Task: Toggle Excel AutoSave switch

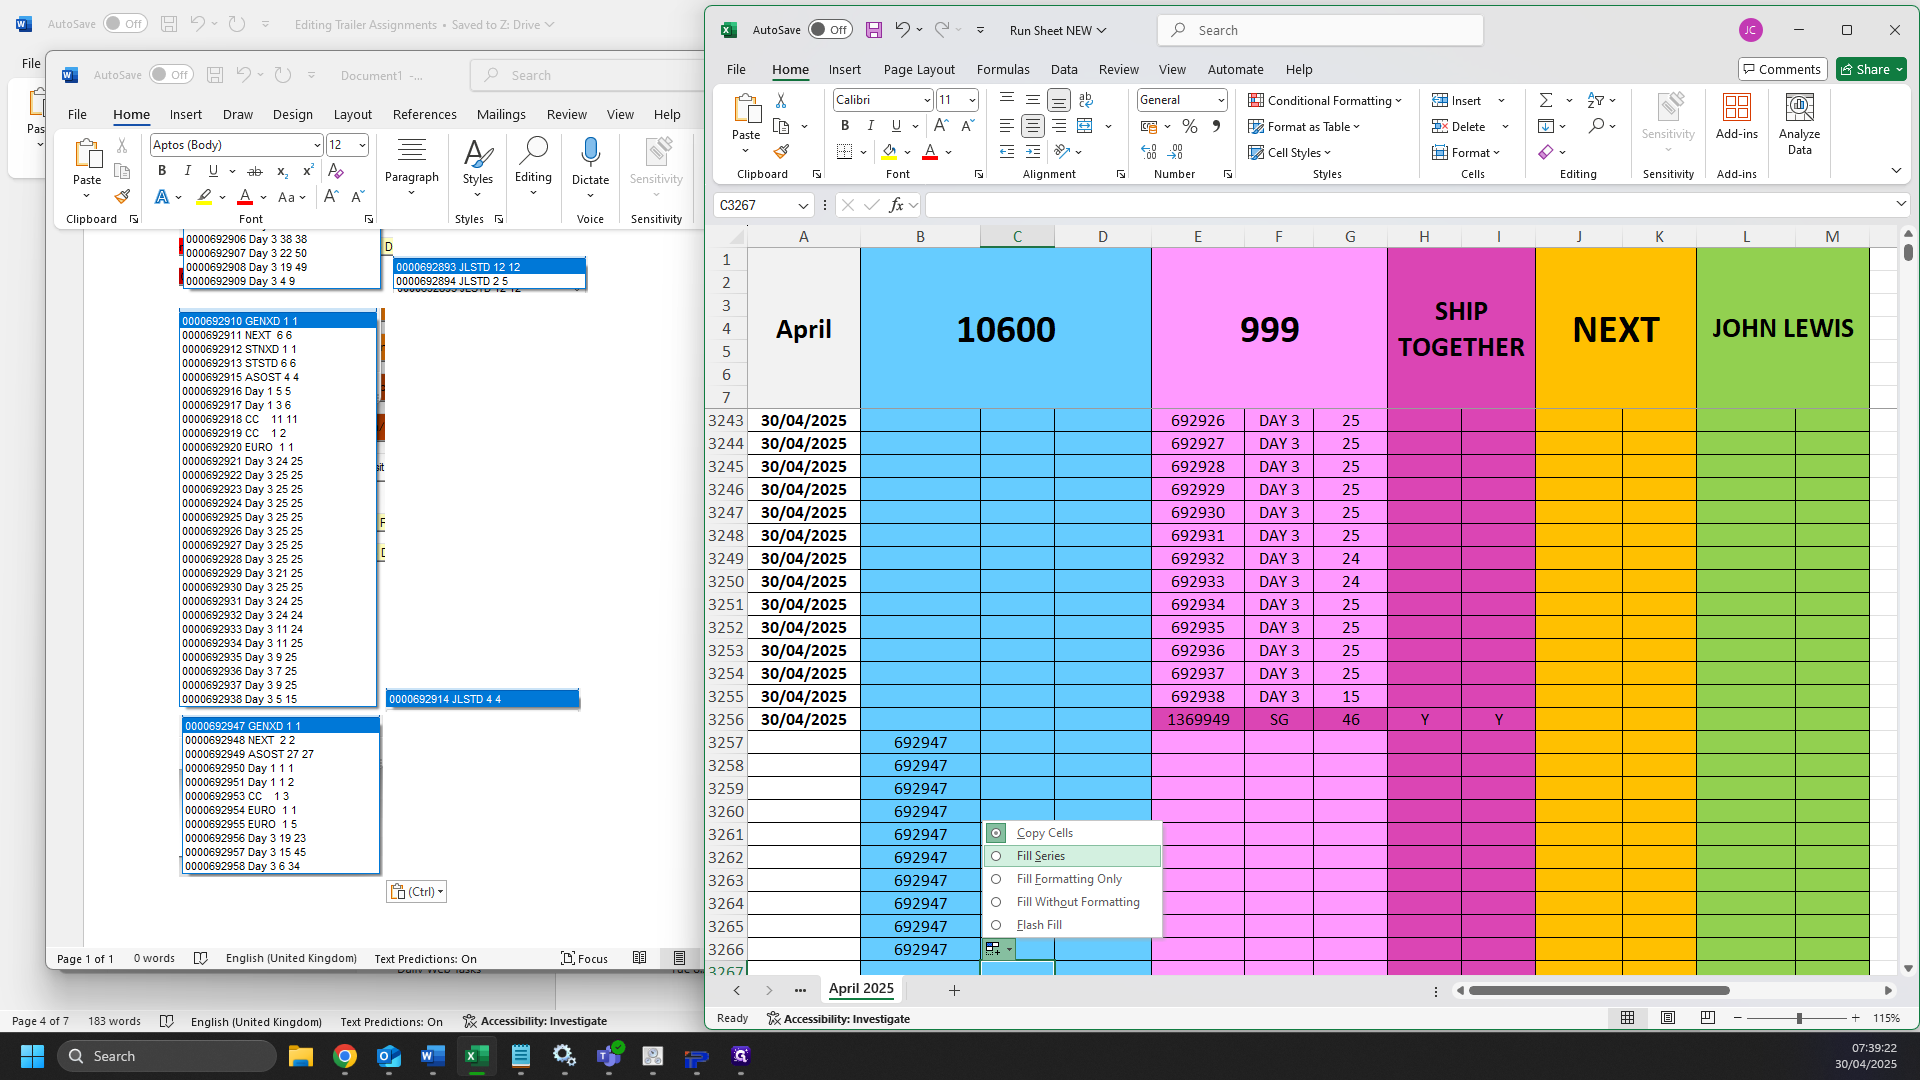Action: pos(830,30)
